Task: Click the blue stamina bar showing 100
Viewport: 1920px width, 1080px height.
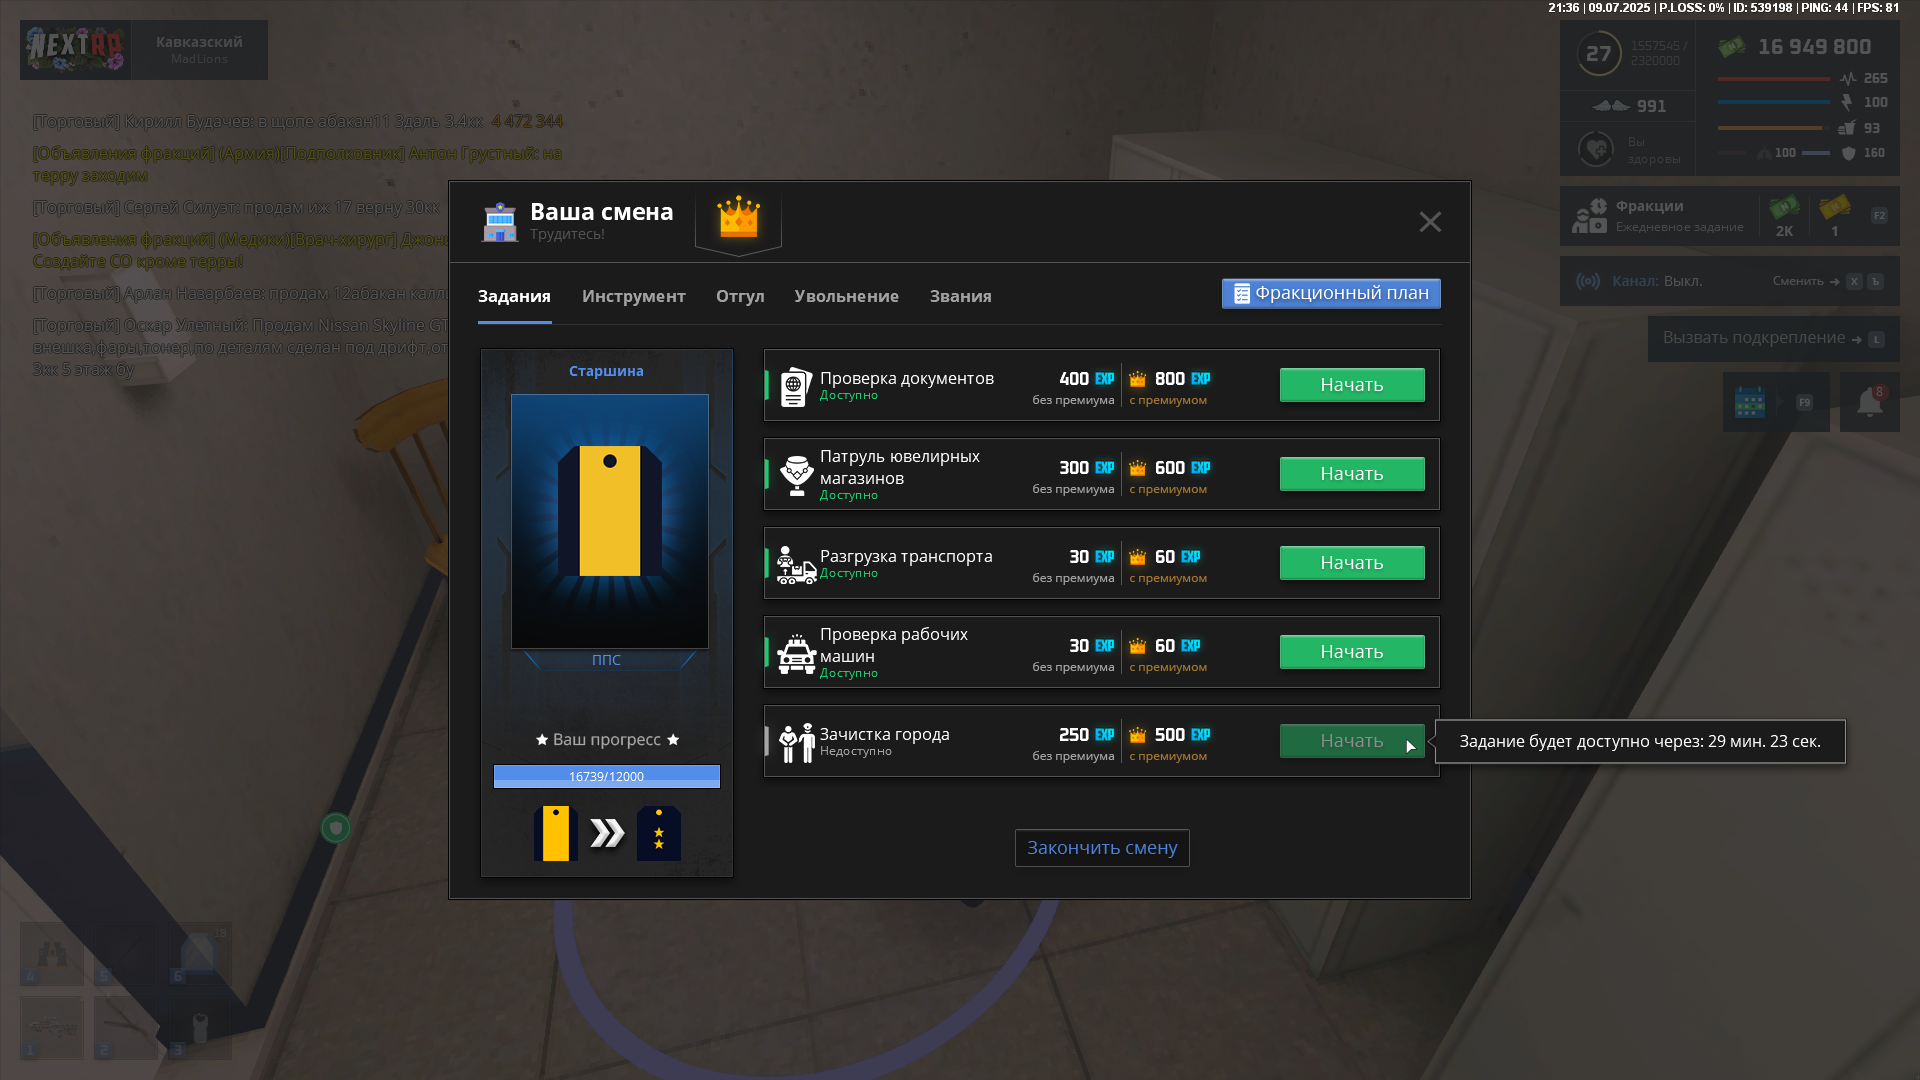Action: coord(1773,101)
